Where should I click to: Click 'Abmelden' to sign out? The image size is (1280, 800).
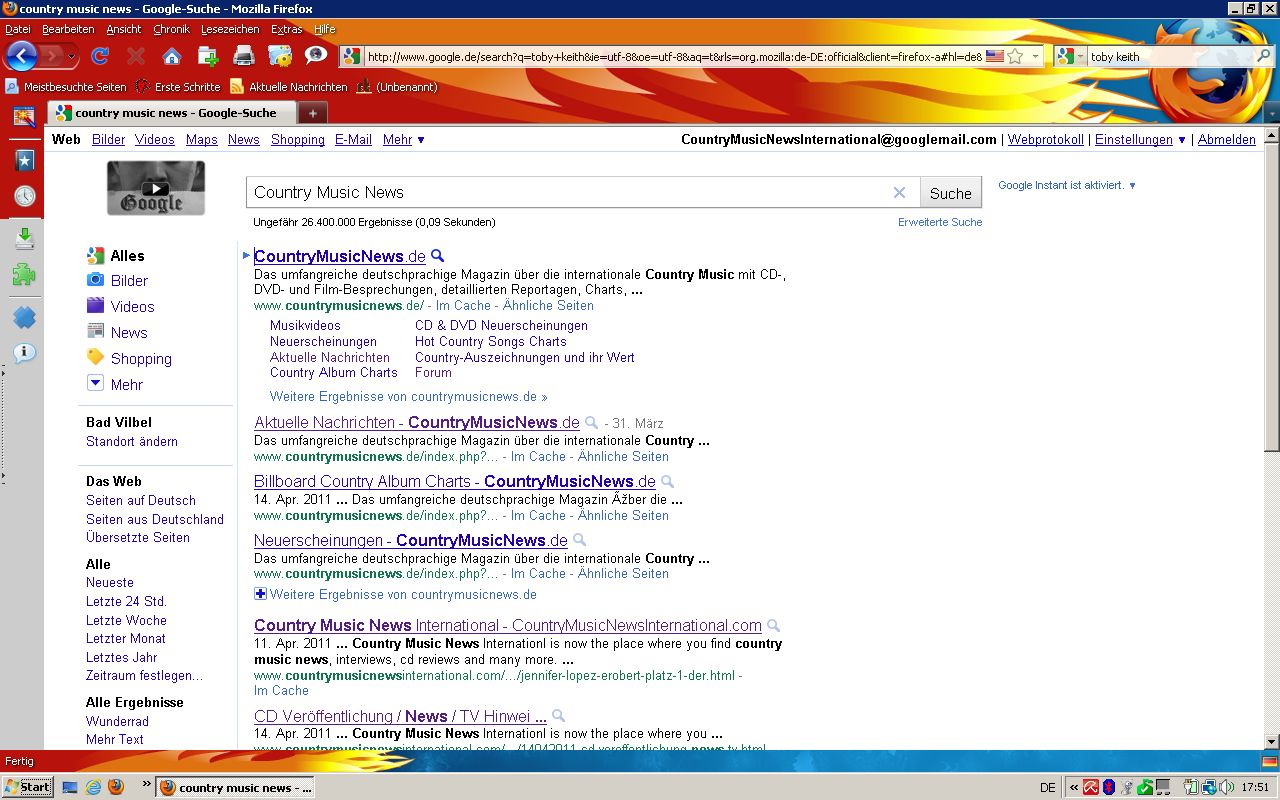[1227, 140]
